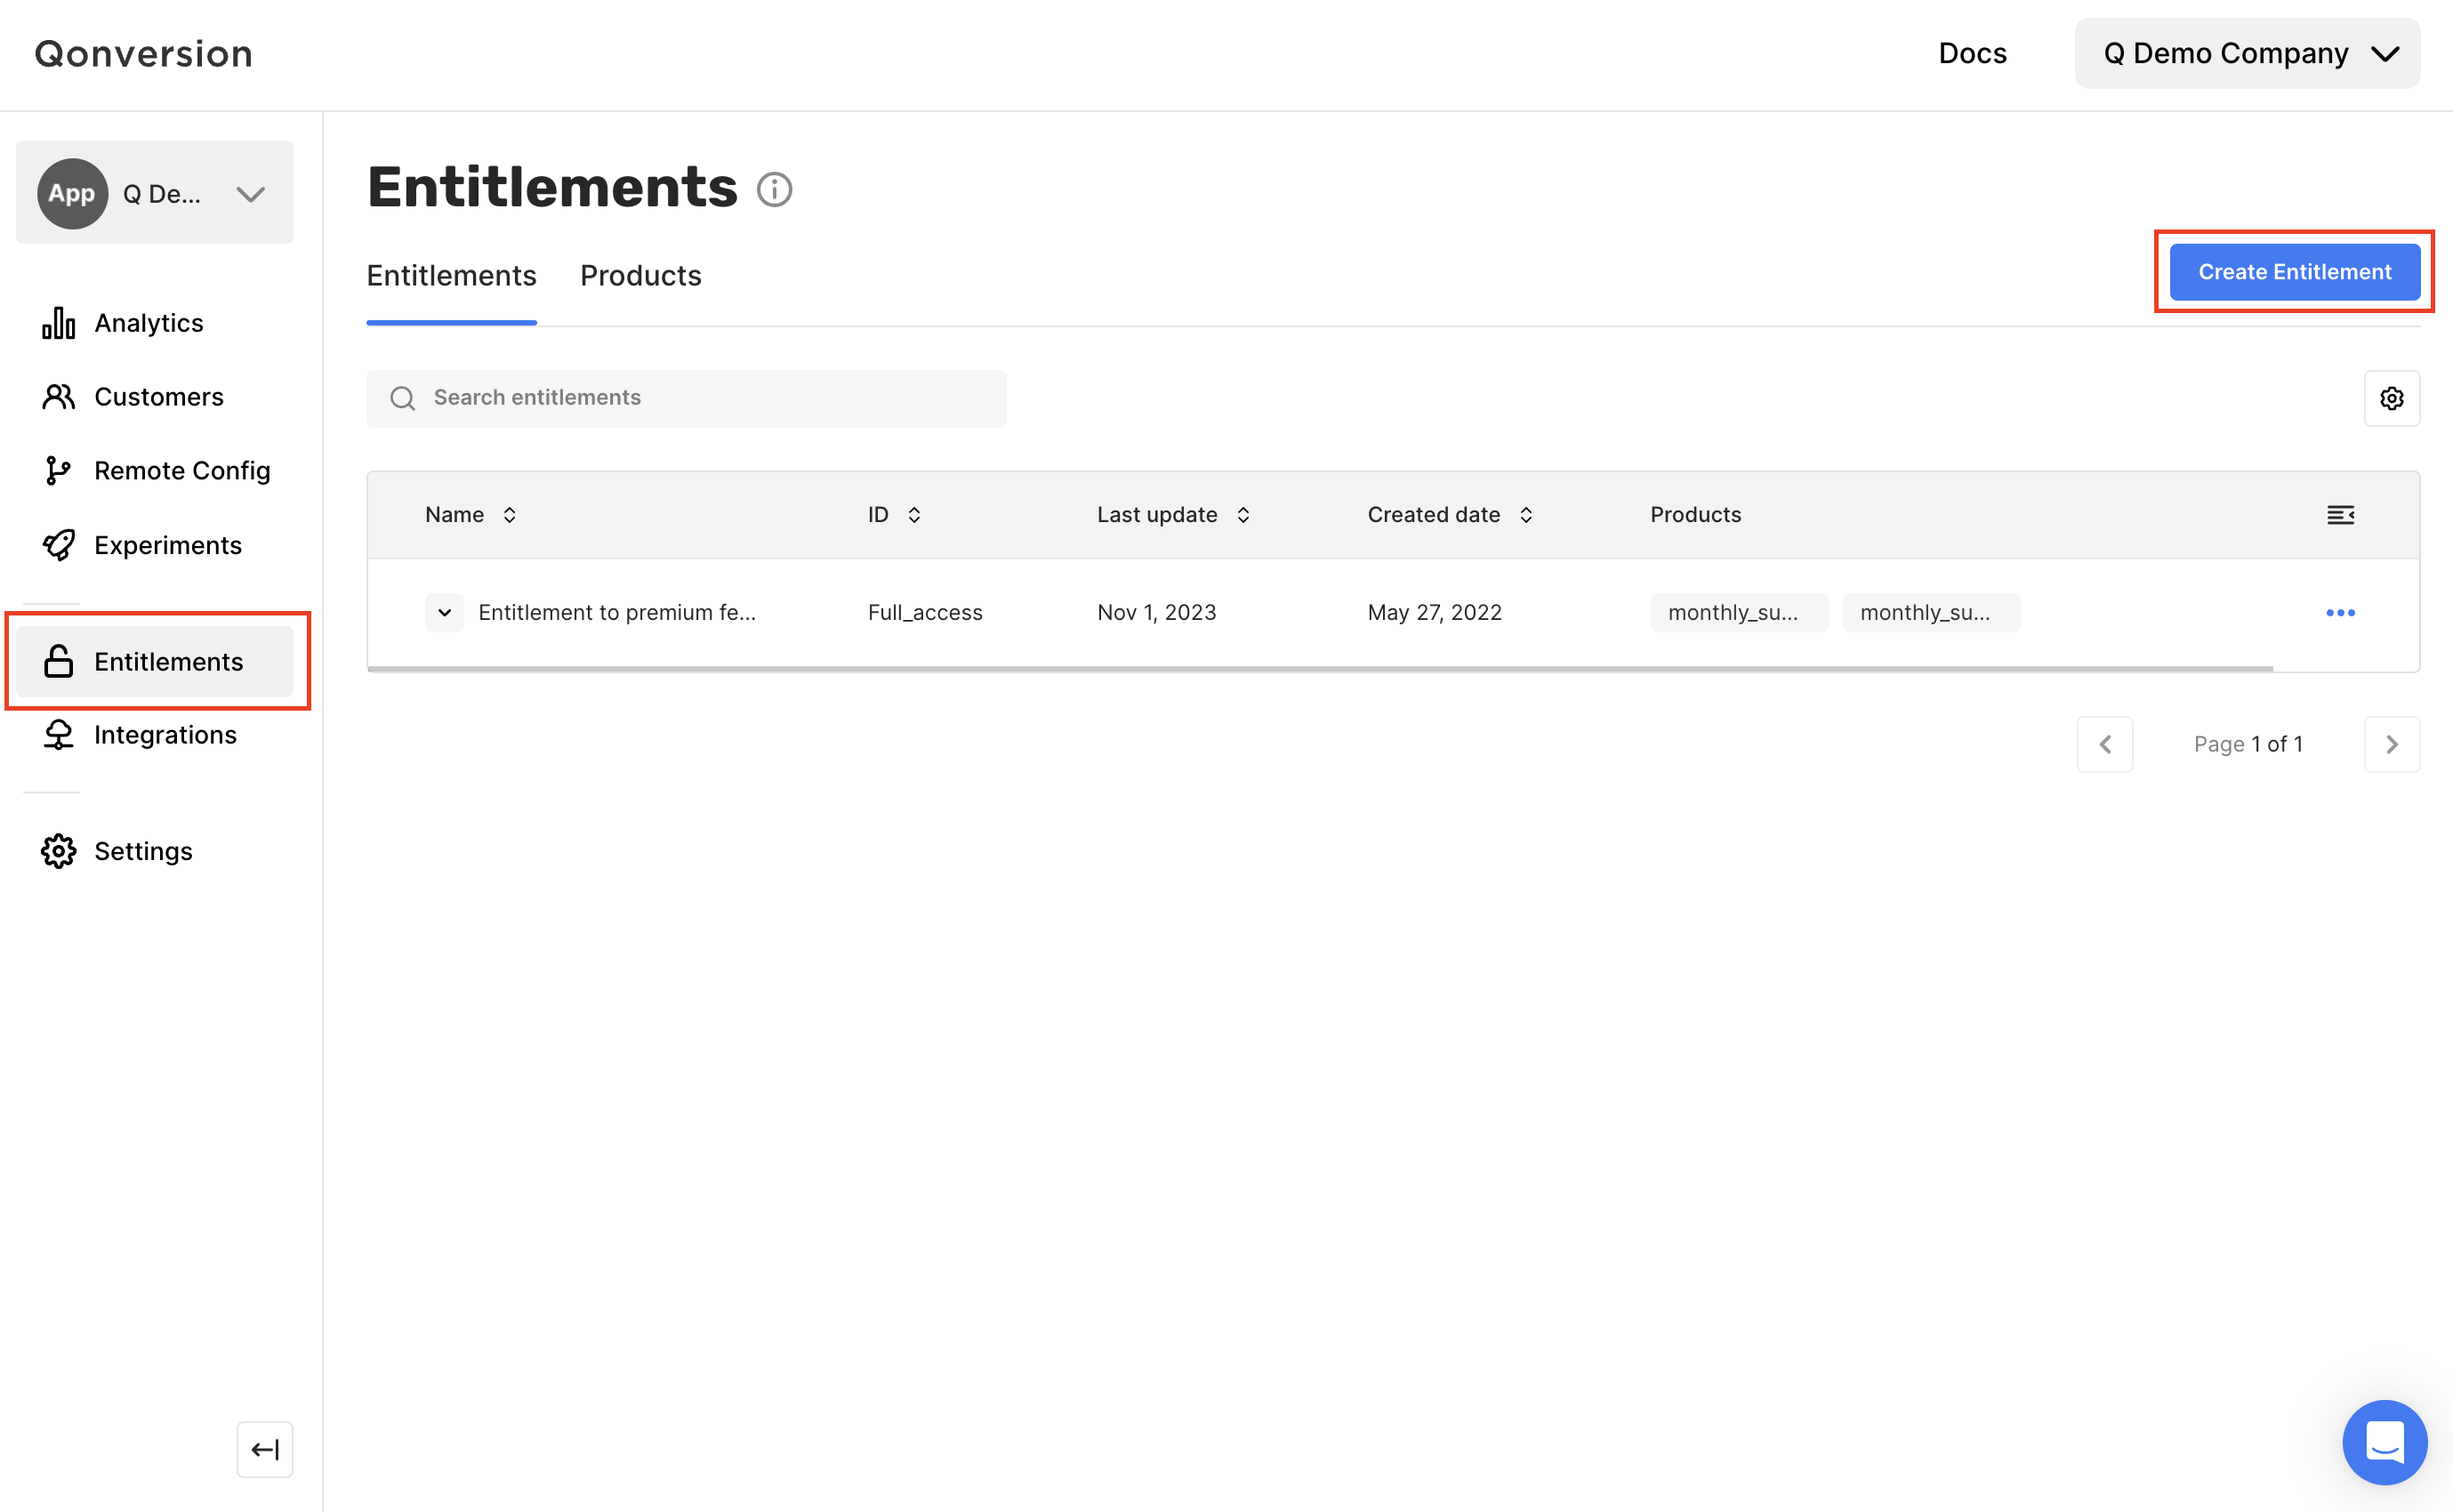Viewport: 2453px width, 1512px height.
Task: Switch to the Products tab
Action: point(640,275)
